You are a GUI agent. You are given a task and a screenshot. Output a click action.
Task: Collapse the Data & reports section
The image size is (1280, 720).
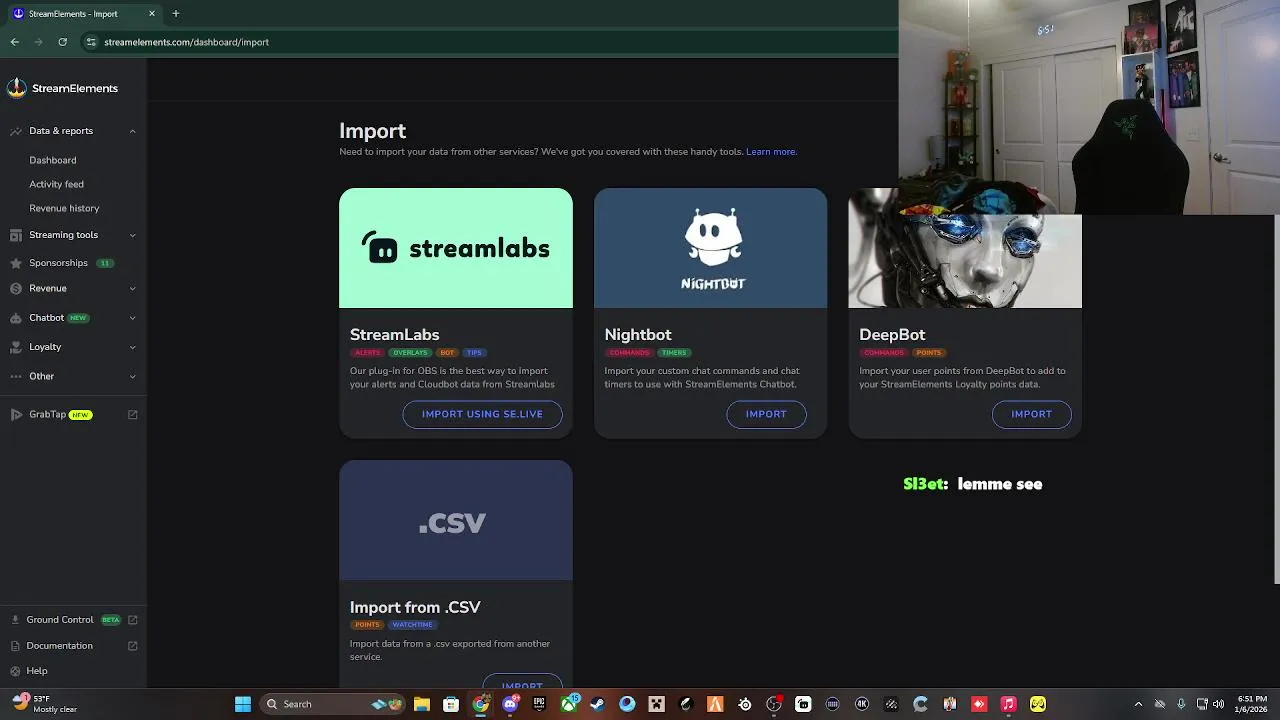132,131
